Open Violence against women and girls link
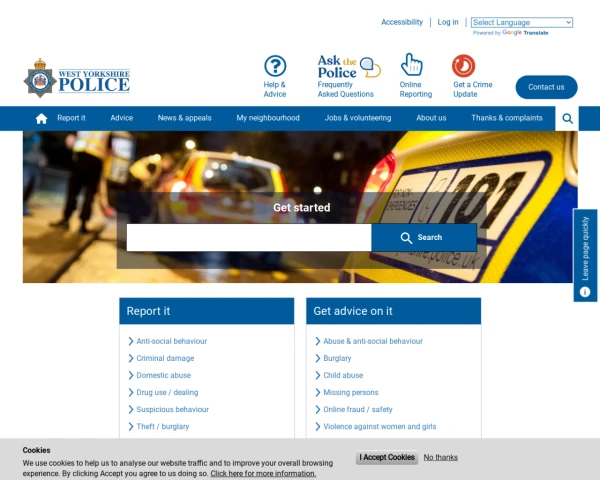 tap(380, 426)
